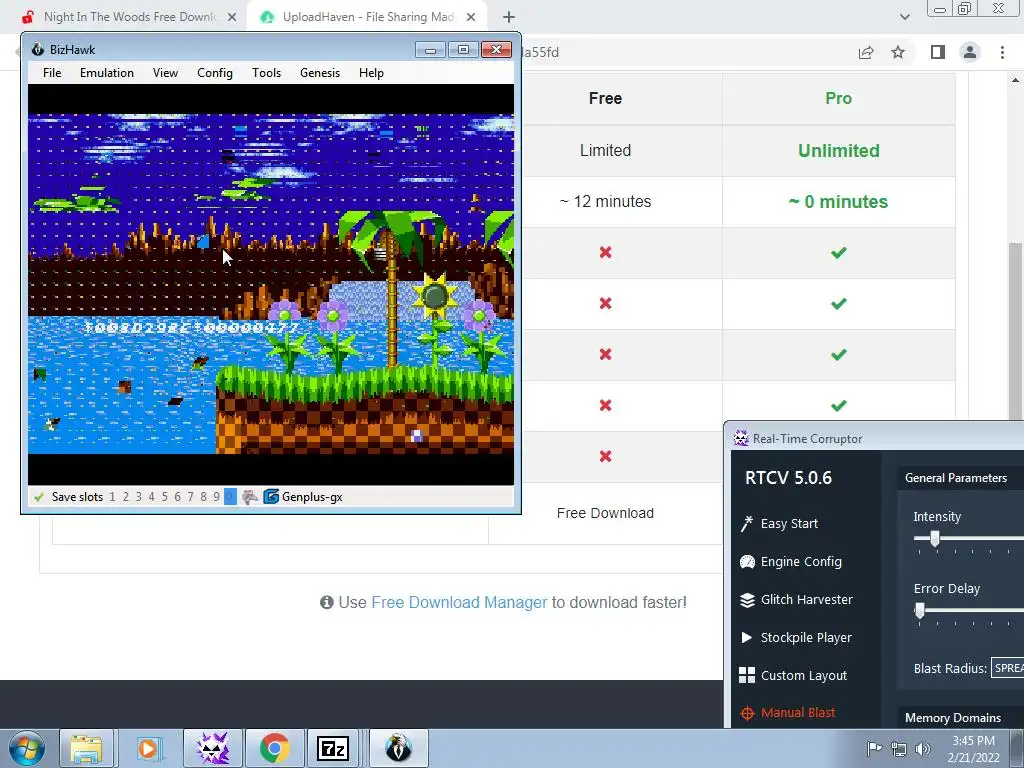Viewport: 1024px width, 768px height.
Task: Switch to BizHawk in taskbar
Action: pos(398,748)
